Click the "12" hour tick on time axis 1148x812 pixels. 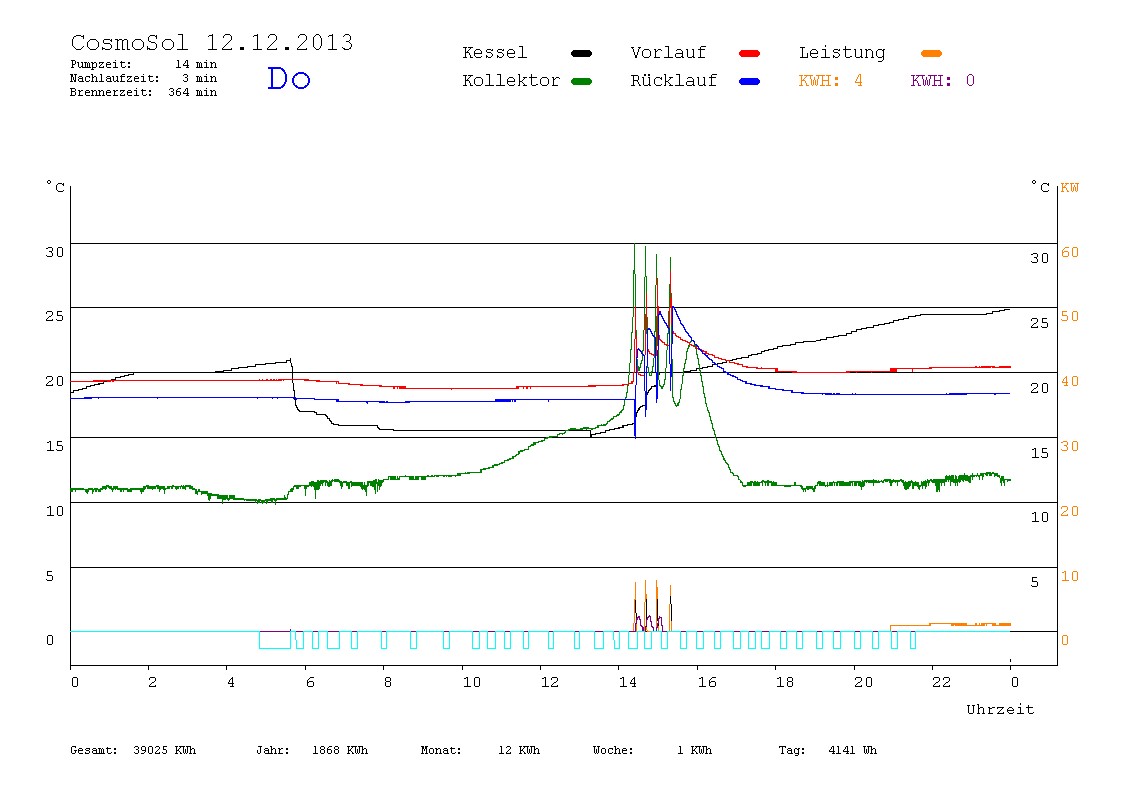click(550, 682)
